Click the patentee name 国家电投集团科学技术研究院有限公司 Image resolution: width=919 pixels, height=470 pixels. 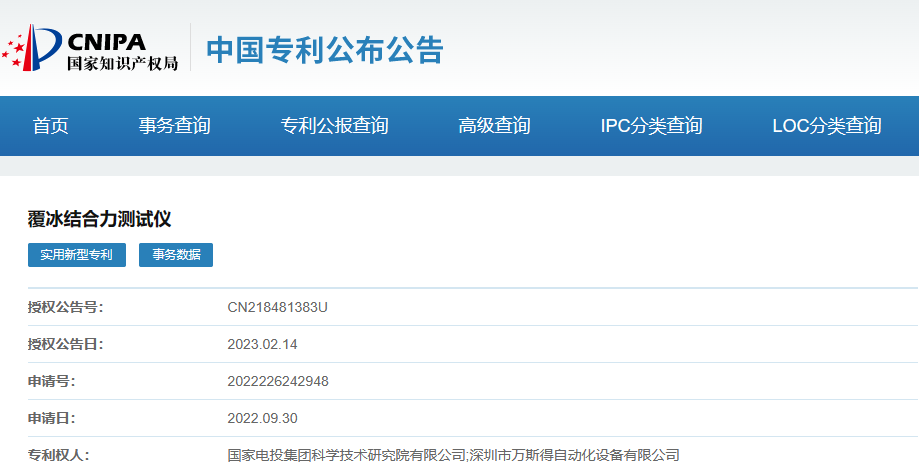pos(346,455)
